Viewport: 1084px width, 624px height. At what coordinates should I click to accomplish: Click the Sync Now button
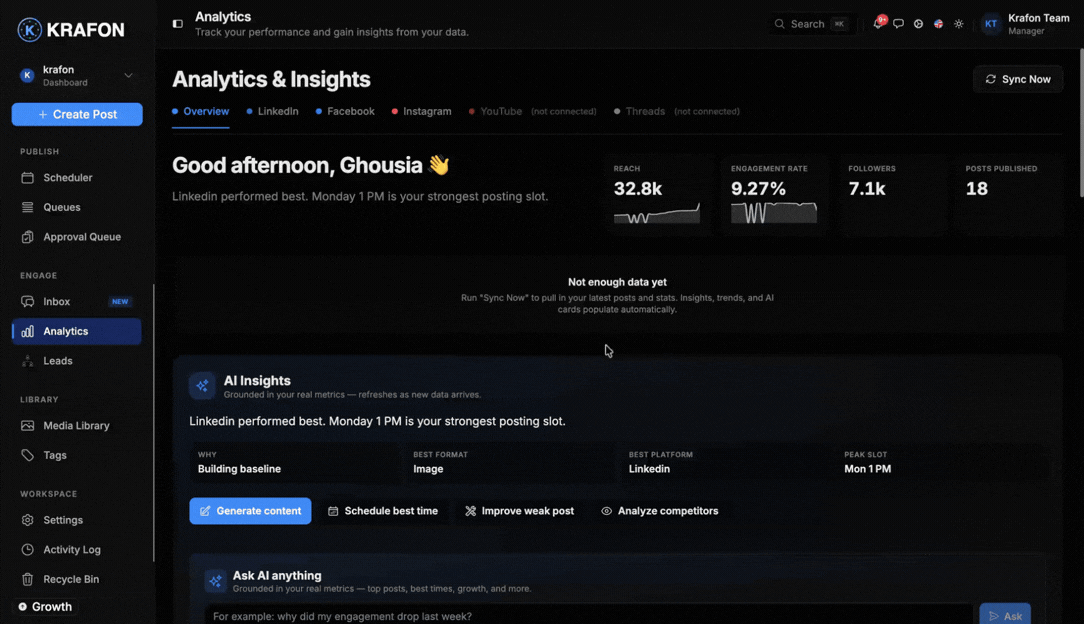[x=1018, y=79]
